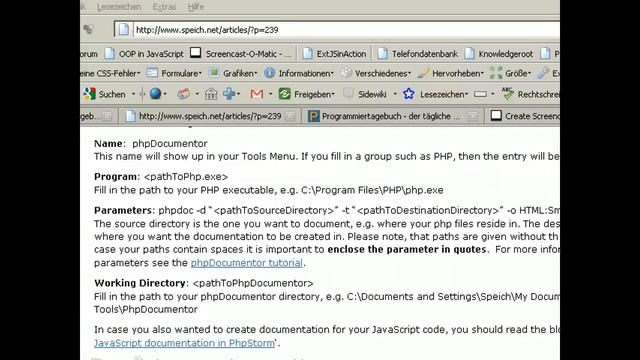The image size is (640, 360).
Task: Close the Programmiertagebuch tab
Action: click(473, 117)
